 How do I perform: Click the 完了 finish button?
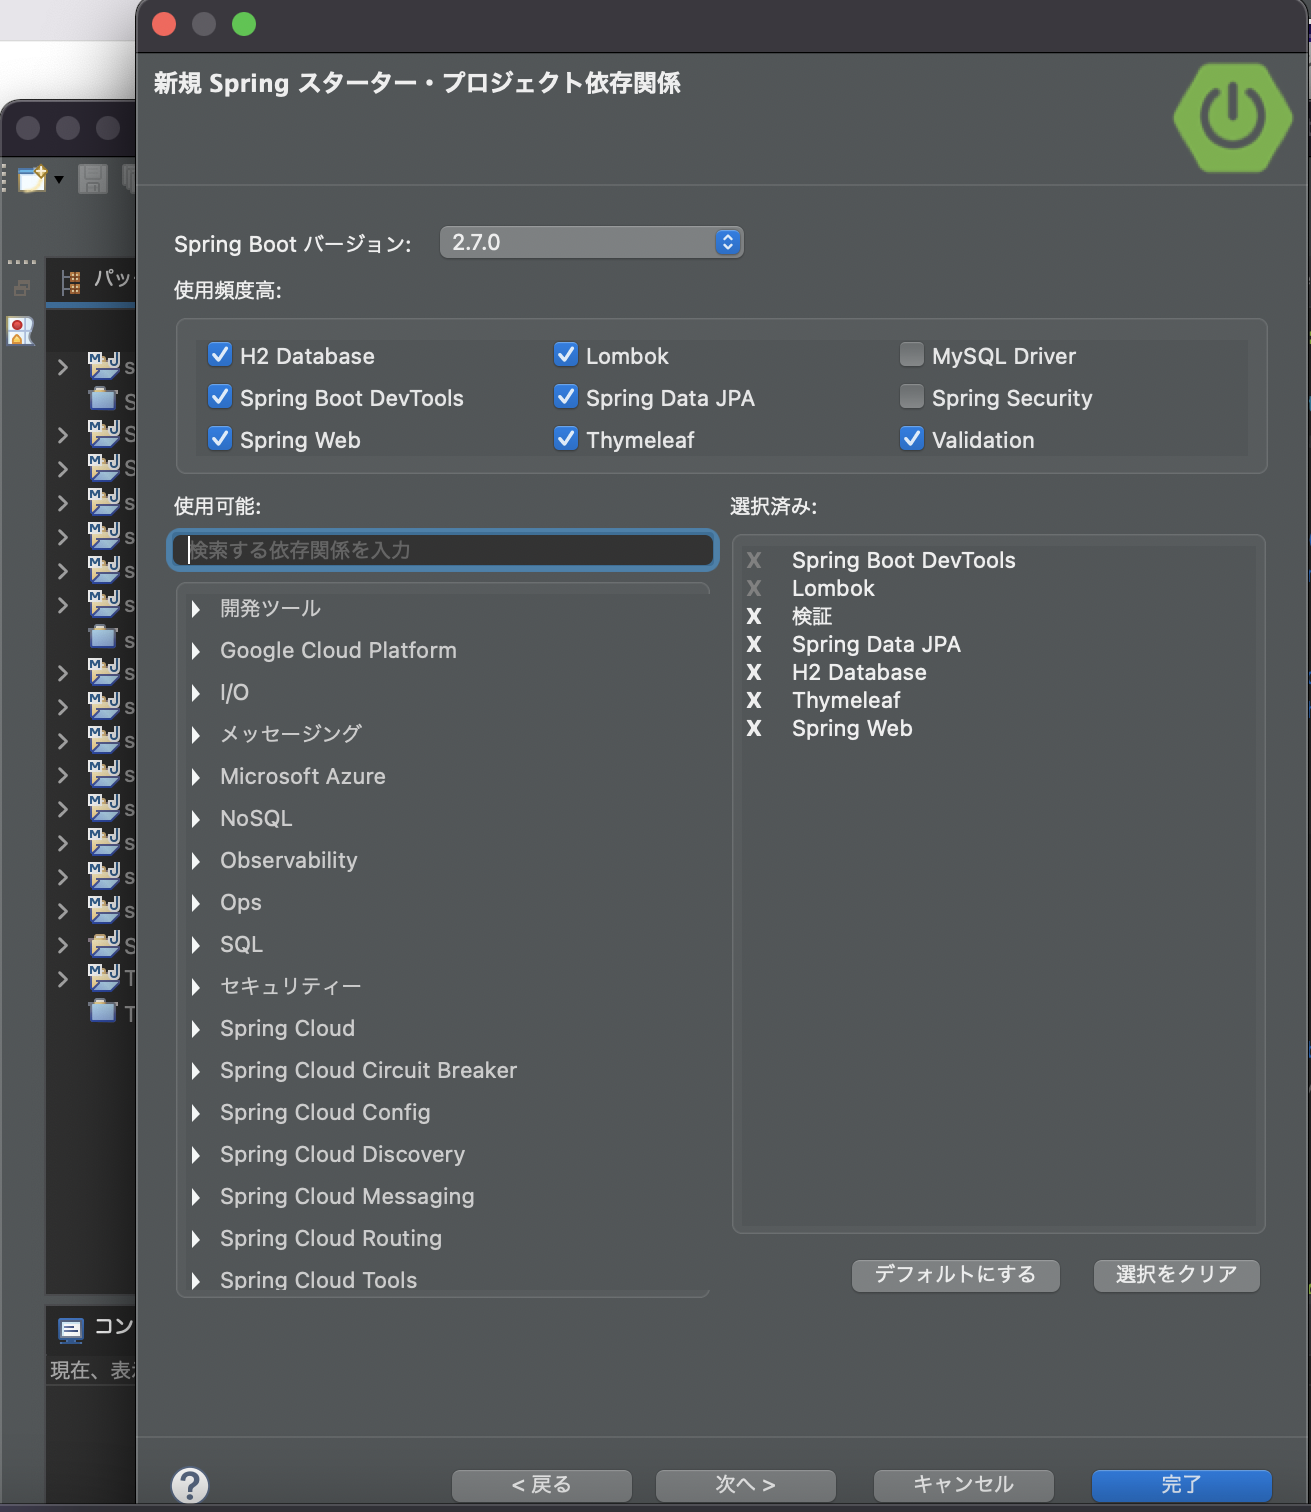tap(1181, 1485)
